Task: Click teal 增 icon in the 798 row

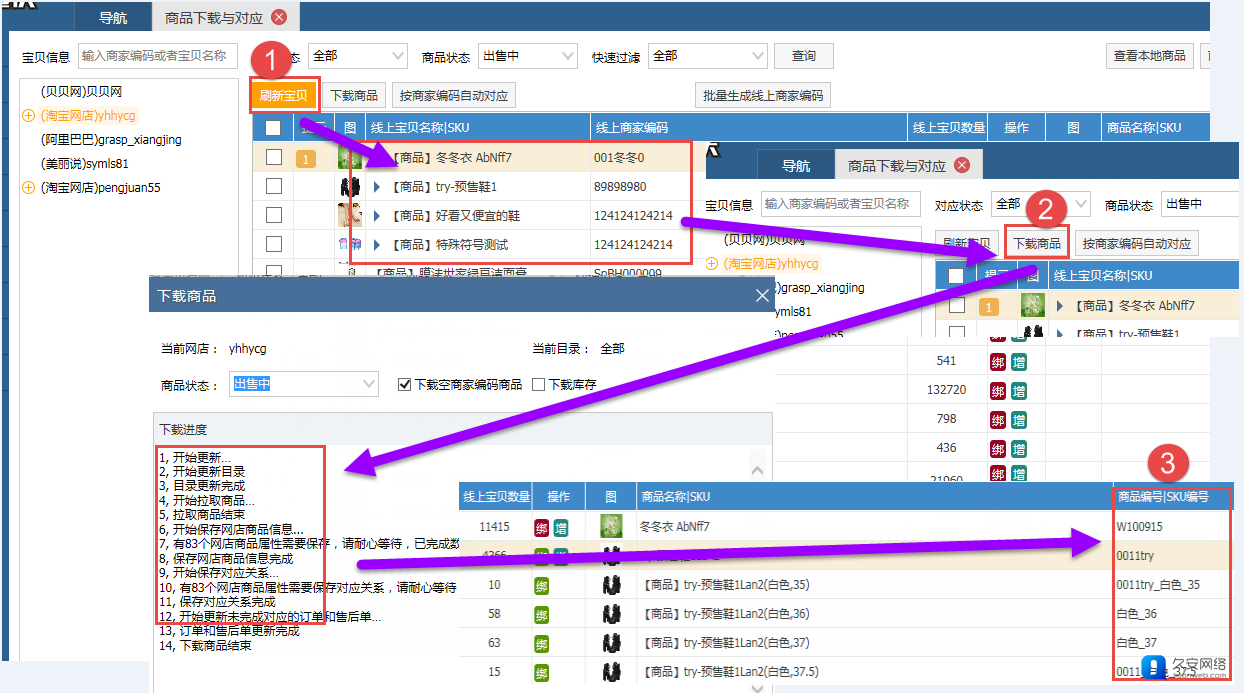Action: click(x=1016, y=419)
